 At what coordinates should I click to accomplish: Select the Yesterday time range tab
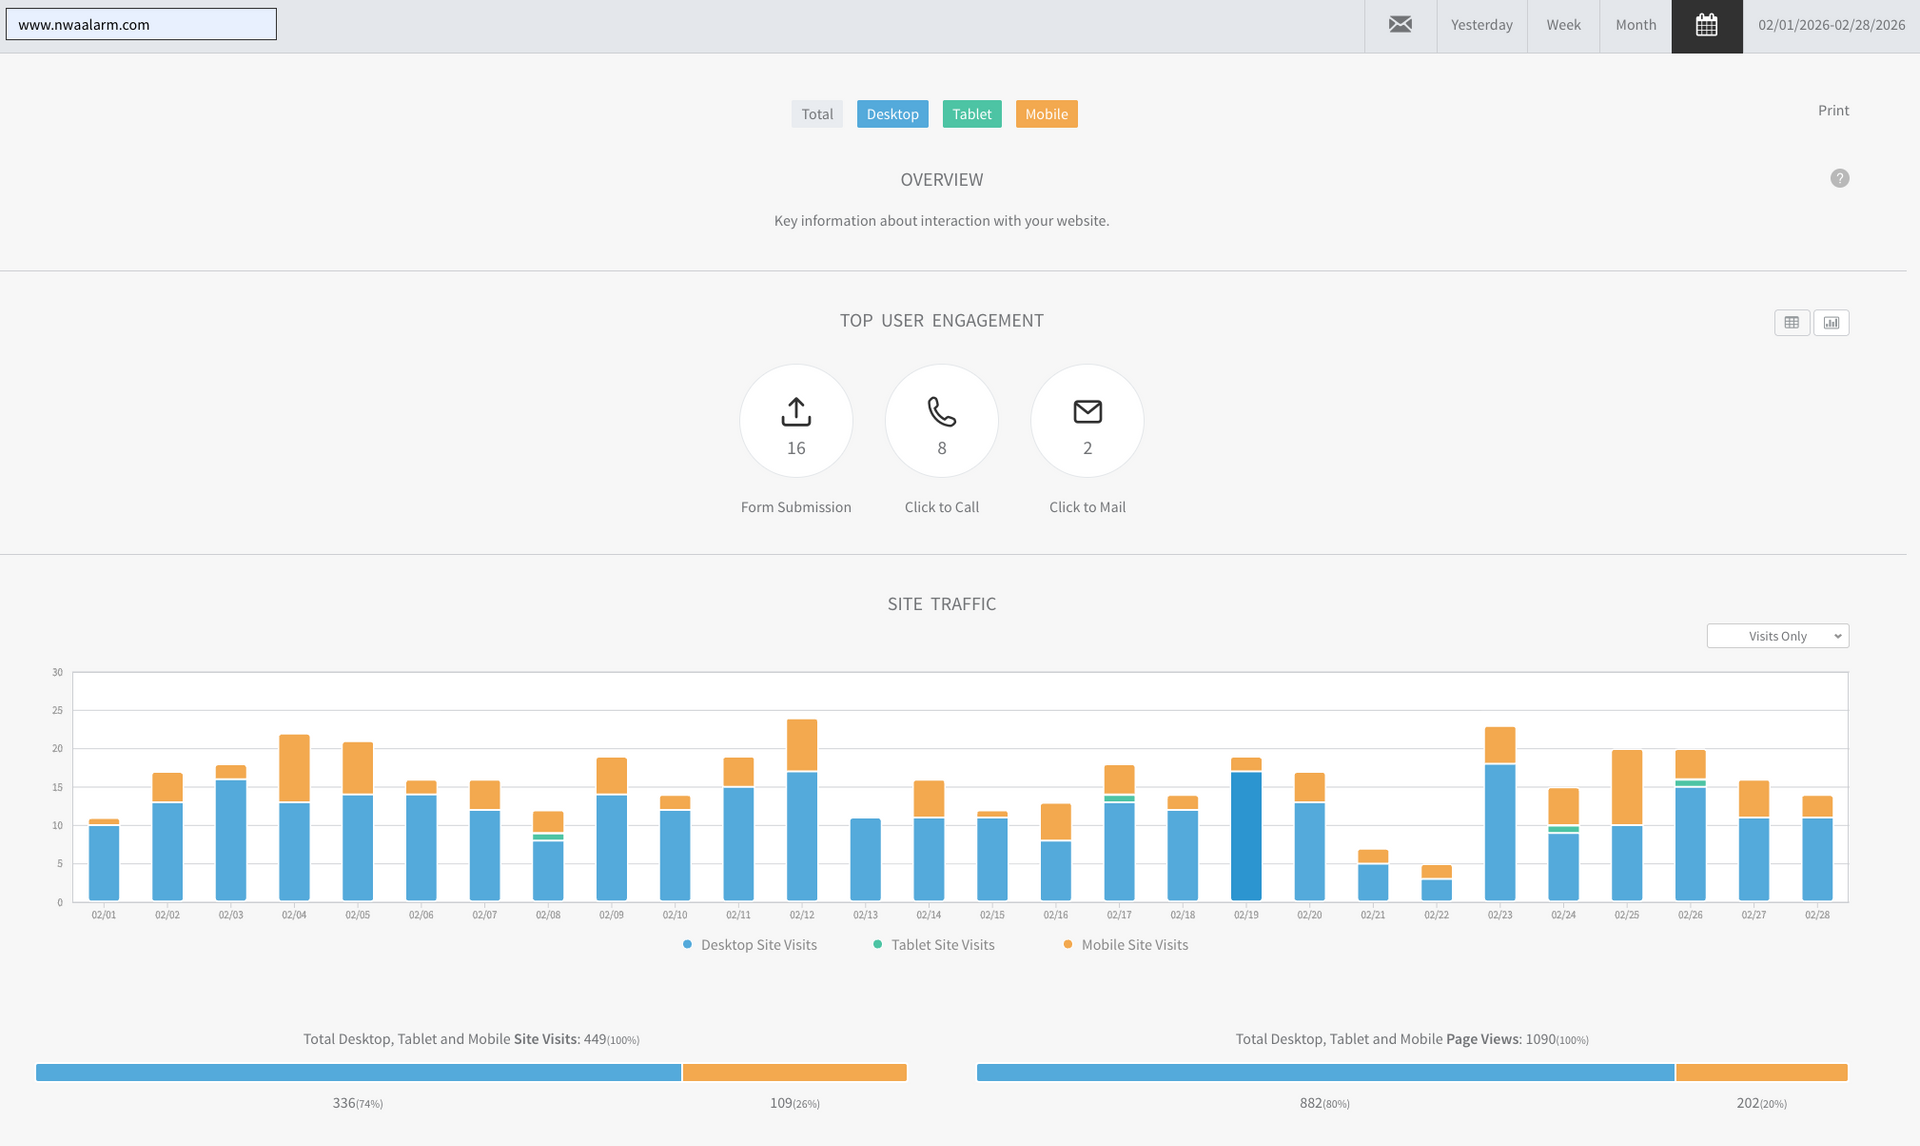point(1481,25)
